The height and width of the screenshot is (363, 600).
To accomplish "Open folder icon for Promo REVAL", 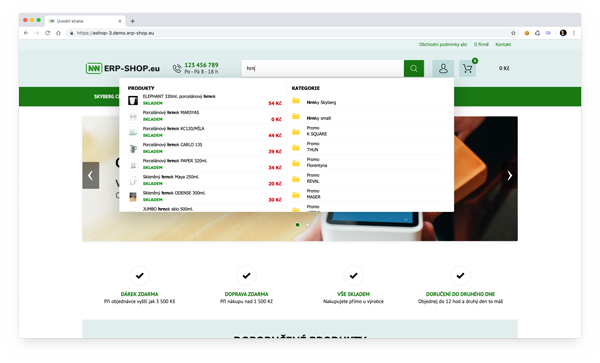I will point(296,179).
